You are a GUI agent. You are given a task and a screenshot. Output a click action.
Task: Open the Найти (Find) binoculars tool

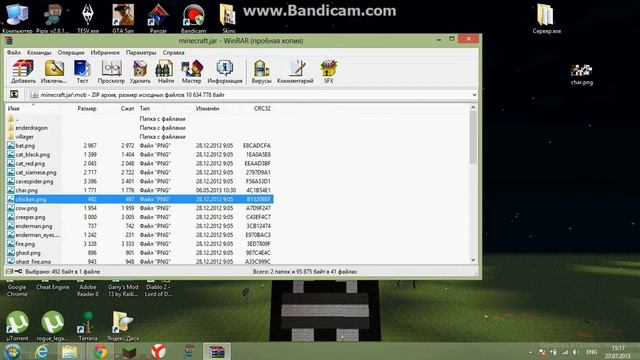pos(165,71)
